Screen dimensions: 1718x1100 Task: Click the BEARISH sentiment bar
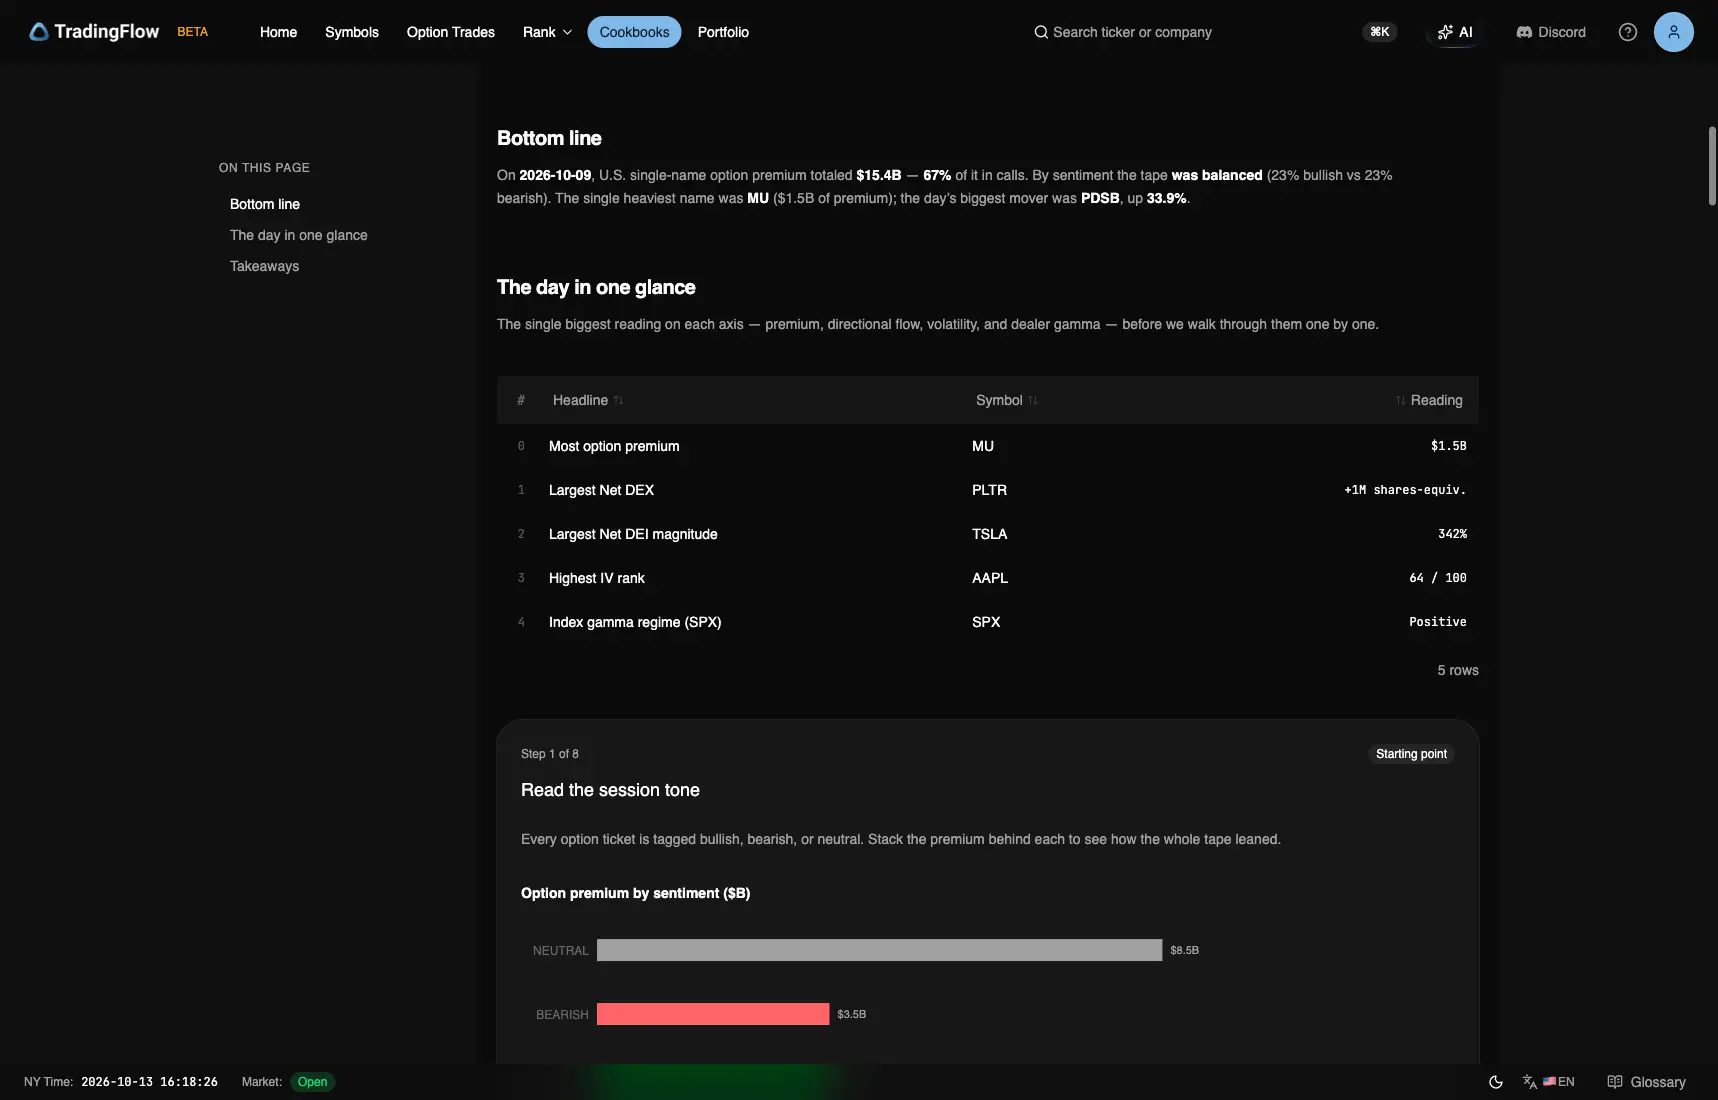[x=713, y=1014]
